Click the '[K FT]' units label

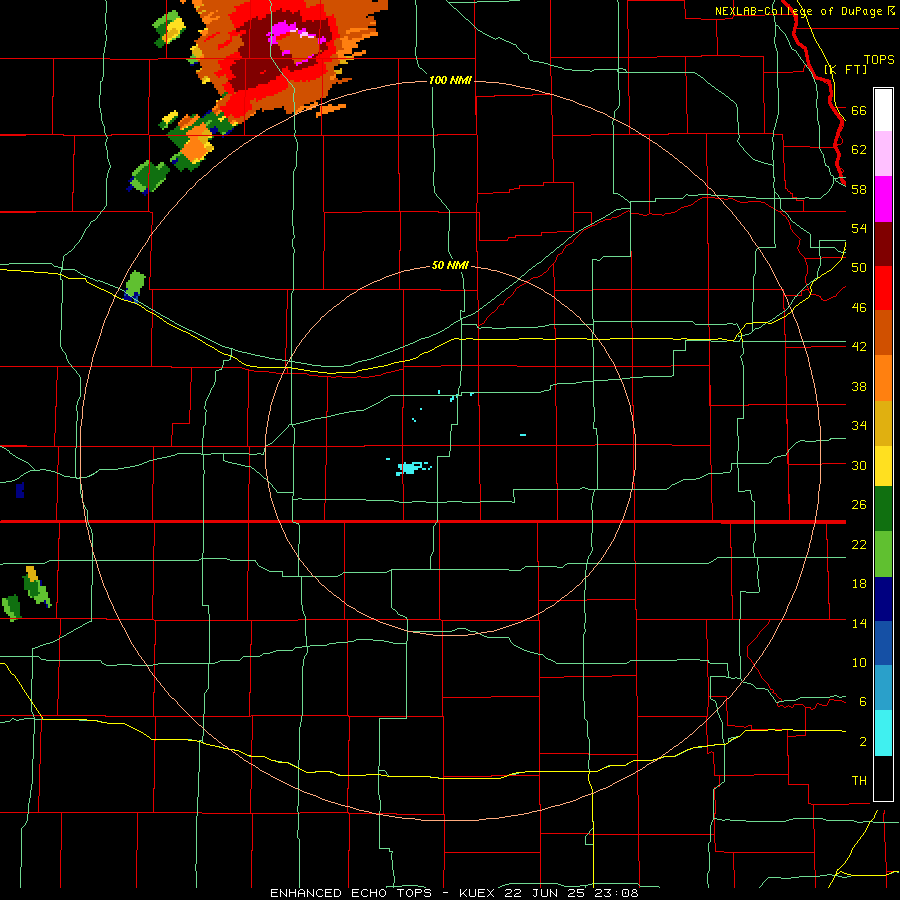pyautogui.click(x=845, y=70)
